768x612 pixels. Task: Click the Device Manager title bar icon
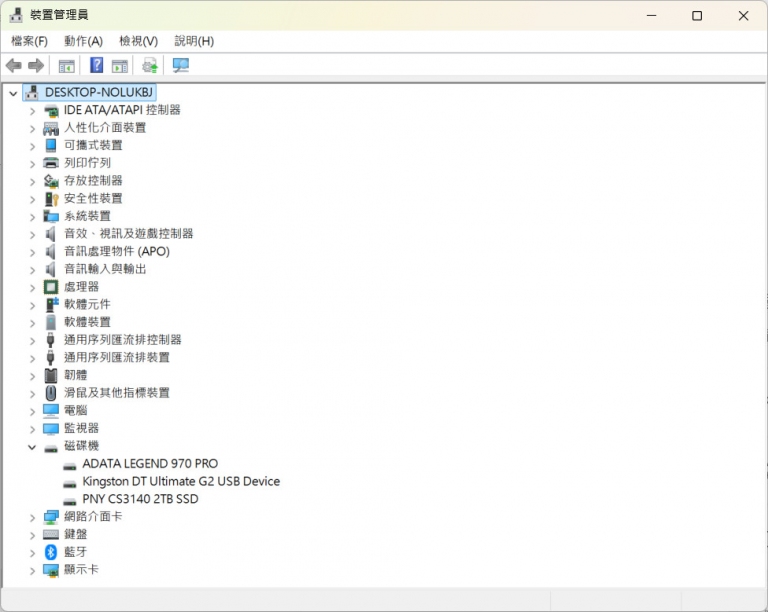point(16,15)
